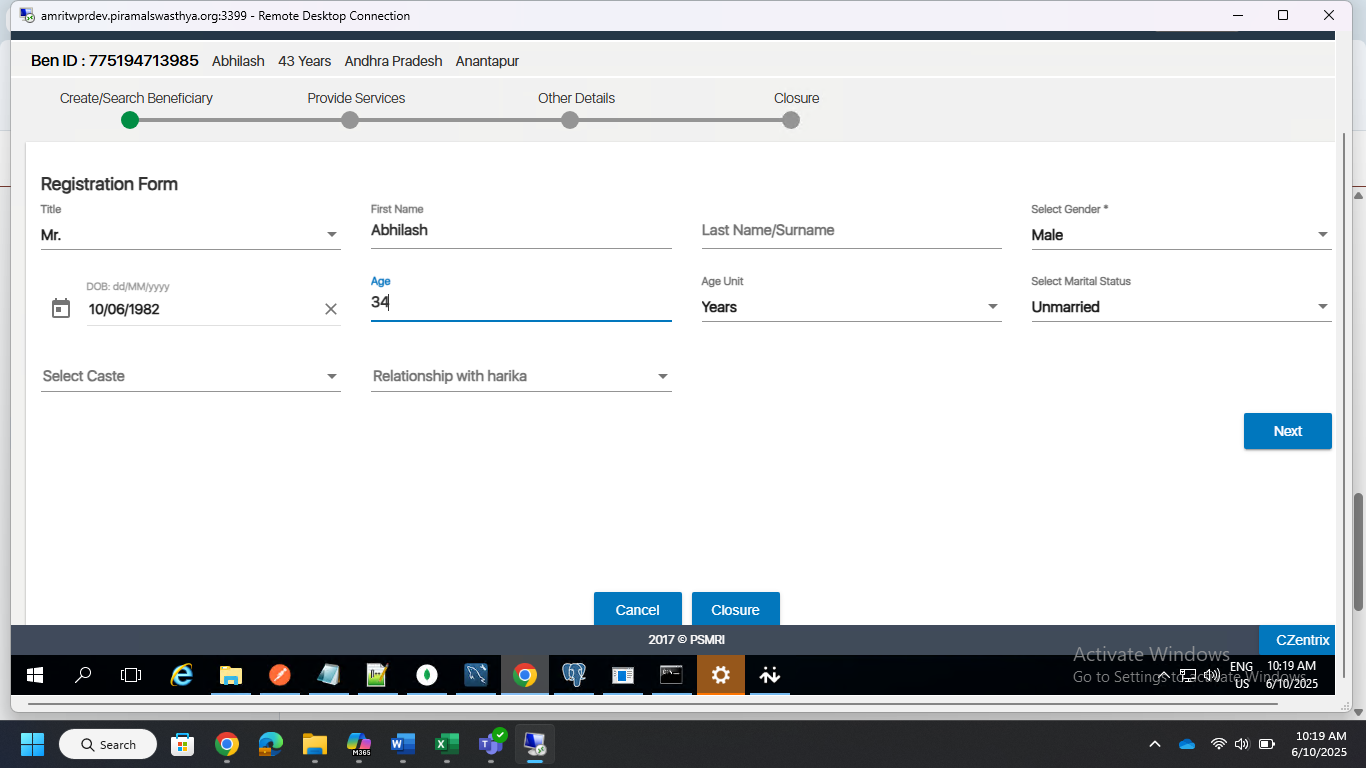The image size is (1366, 768).
Task: Open Google Chrome in local taskbar
Action: point(227,744)
